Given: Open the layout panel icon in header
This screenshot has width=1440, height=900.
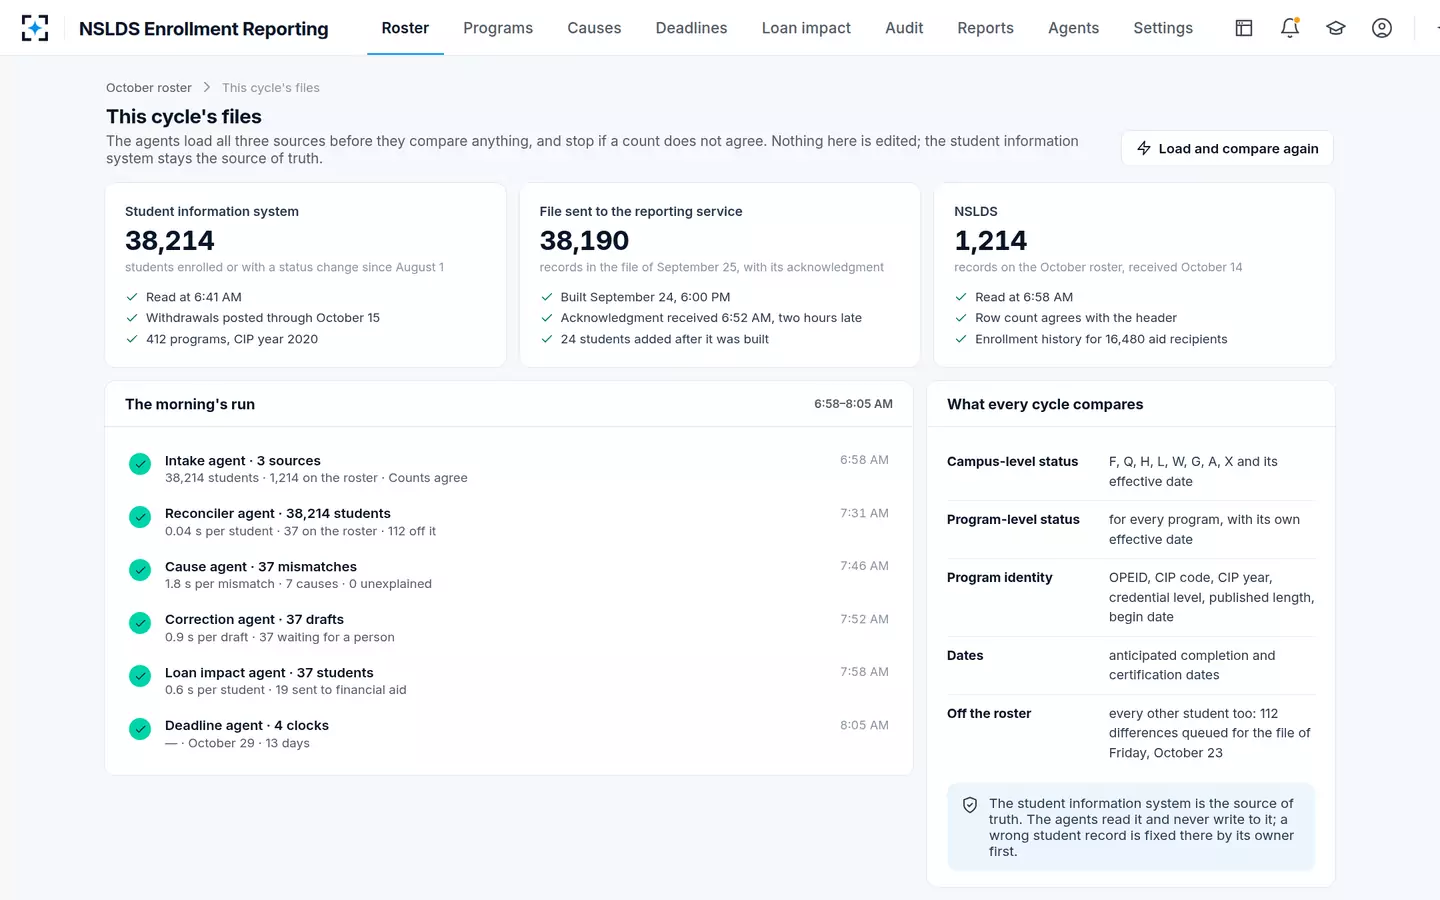Looking at the screenshot, I should pyautogui.click(x=1244, y=28).
